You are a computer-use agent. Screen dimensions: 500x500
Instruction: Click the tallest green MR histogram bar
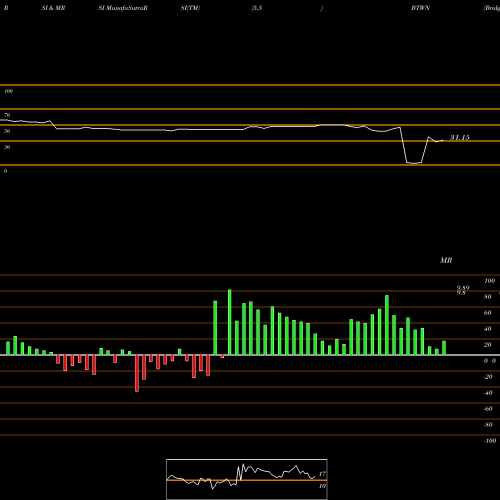coord(230,322)
